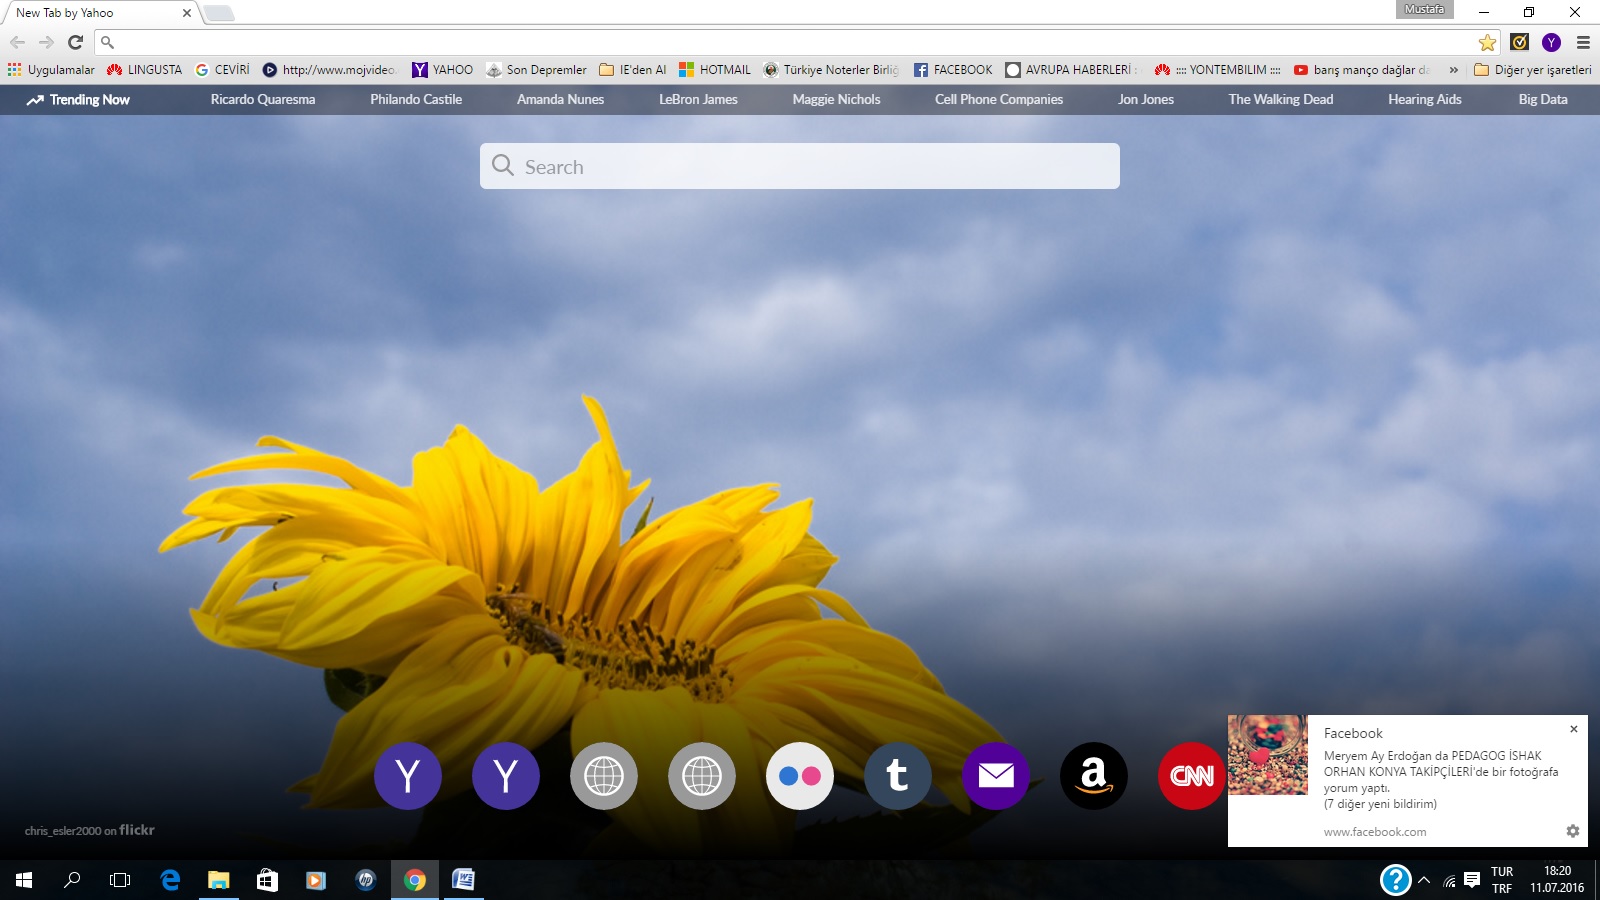
Task: Open the Flickr shortcut icon
Action: pyautogui.click(x=800, y=776)
